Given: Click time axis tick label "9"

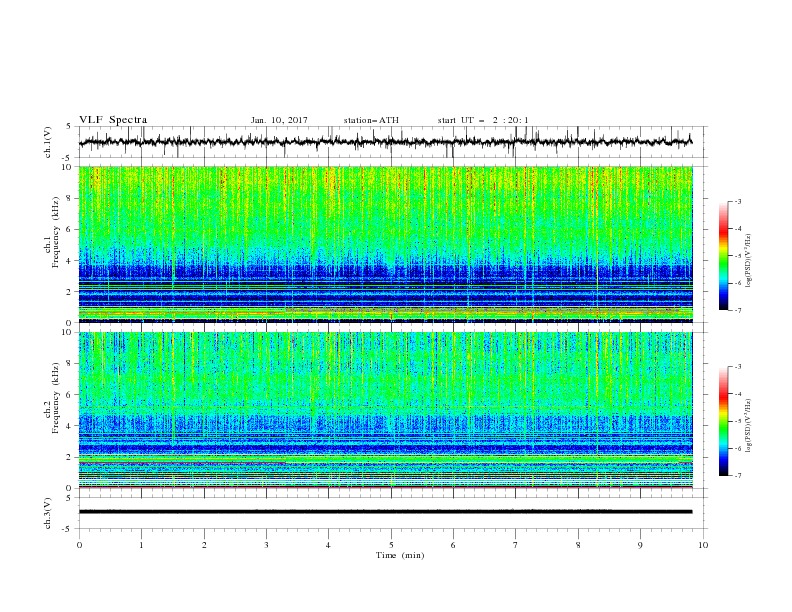Looking at the screenshot, I should pos(640,545).
